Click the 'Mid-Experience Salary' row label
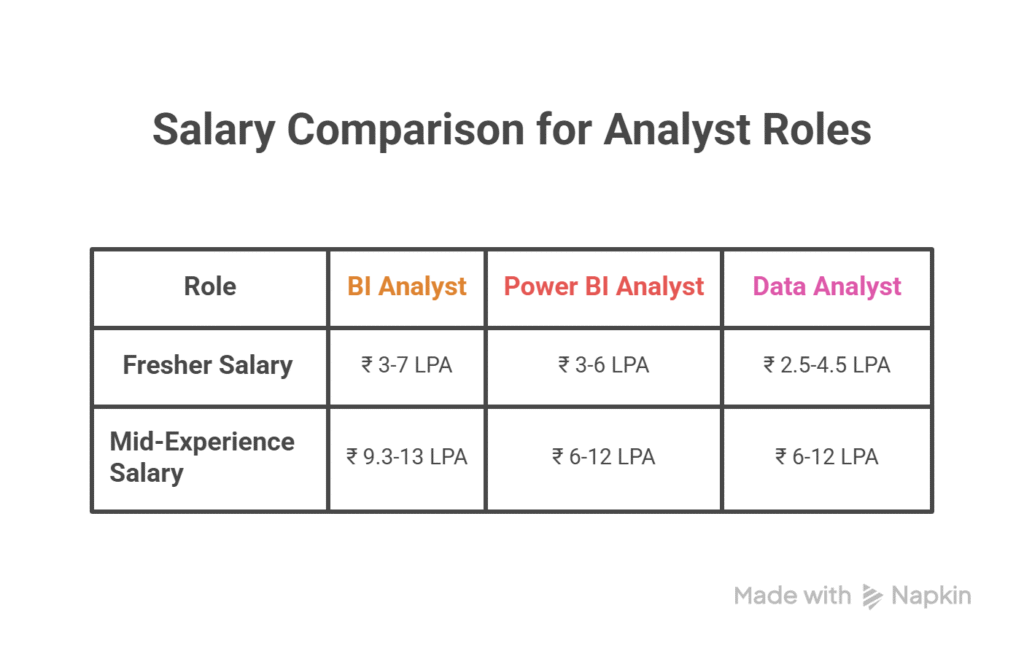The width and height of the screenshot is (1024, 656). pyautogui.click(x=202, y=457)
